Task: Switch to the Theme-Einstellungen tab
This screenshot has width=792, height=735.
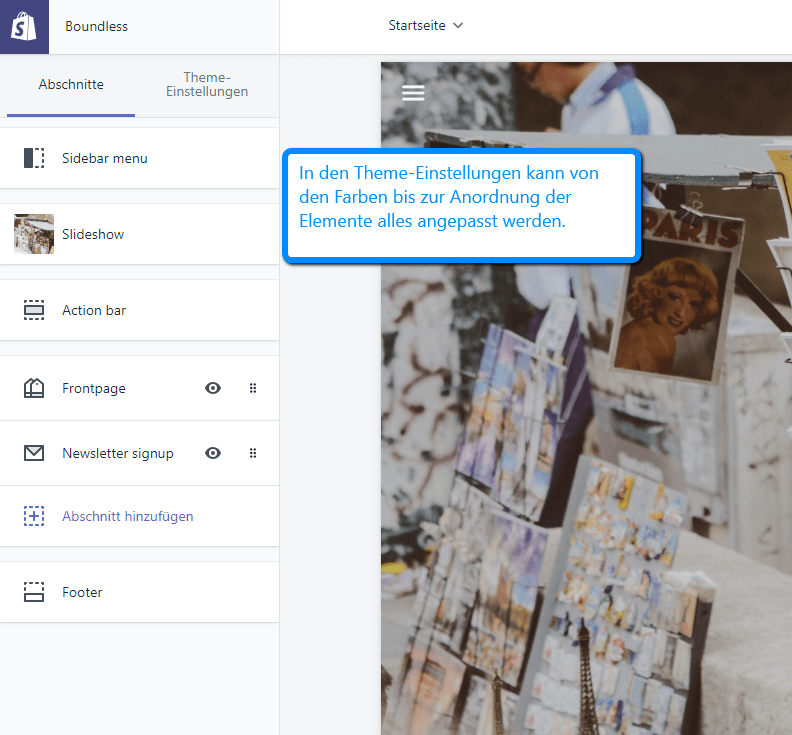Action: point(207,84)
